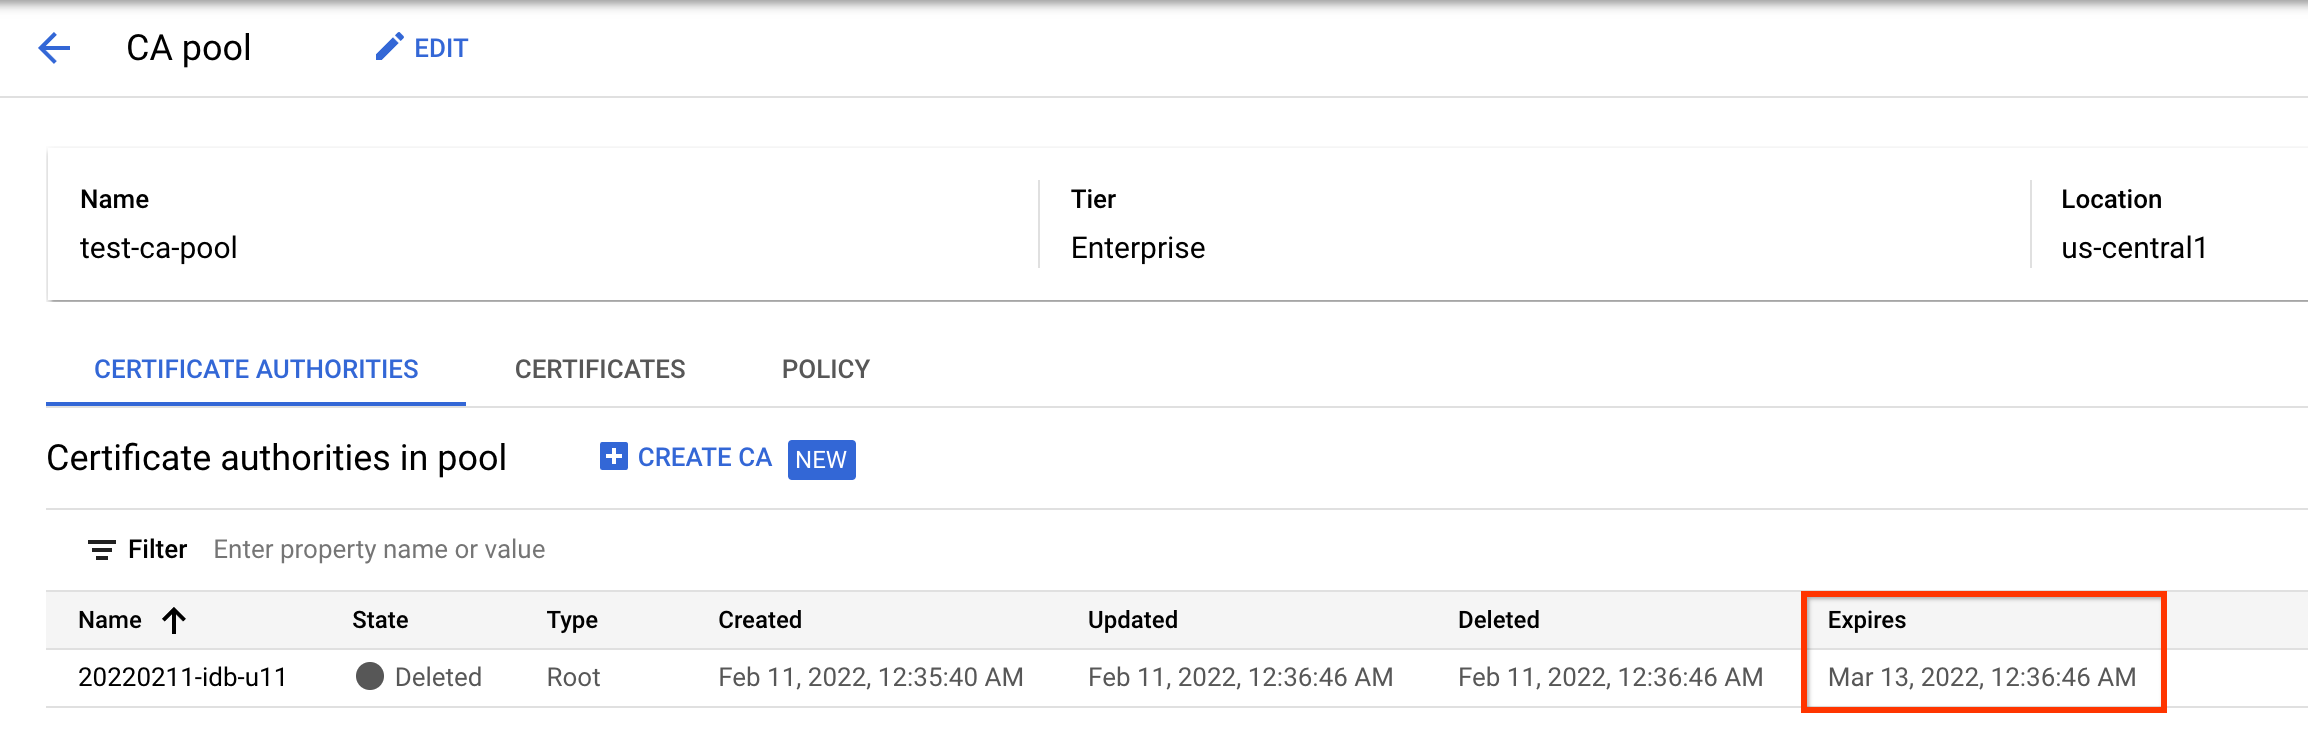Click the EDIT pencil icon
Image resolution: width=2308 pixels, height=754 pixels.
click(389, 47)
